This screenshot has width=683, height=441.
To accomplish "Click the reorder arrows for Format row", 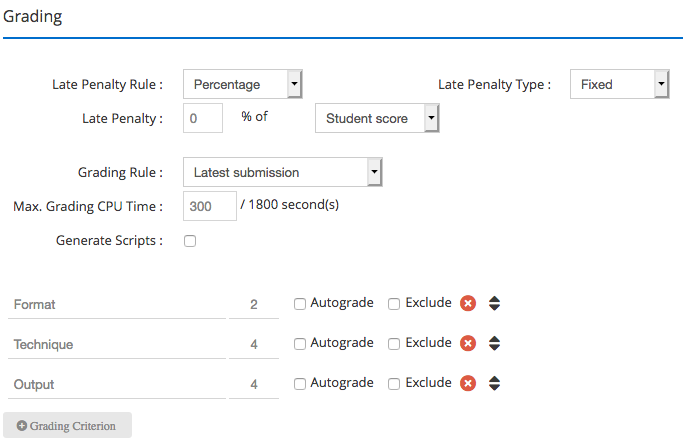I will point(494,303).
